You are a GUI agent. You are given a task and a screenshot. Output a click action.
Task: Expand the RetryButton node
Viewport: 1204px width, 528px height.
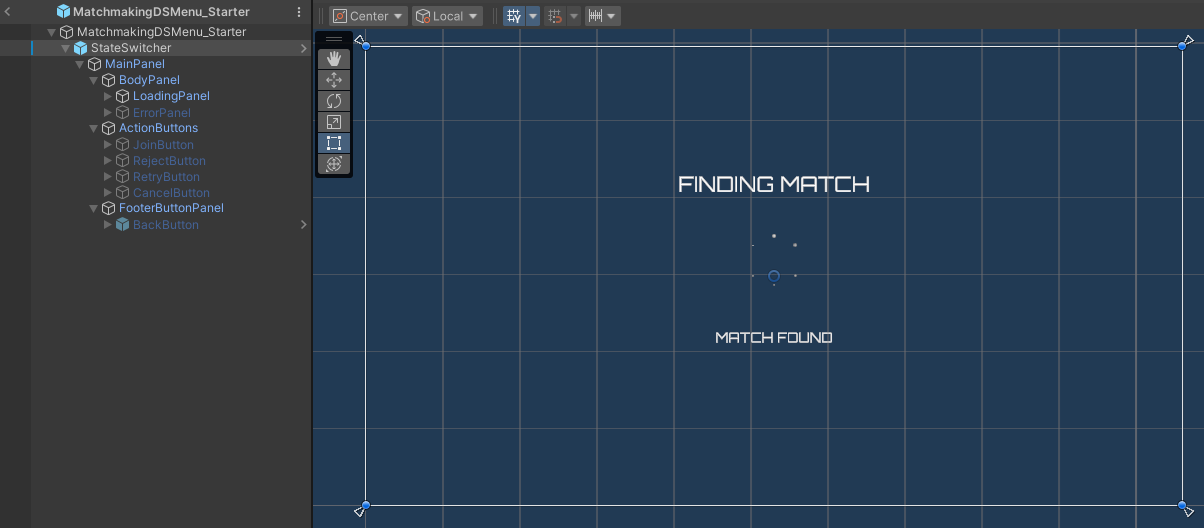108,176
